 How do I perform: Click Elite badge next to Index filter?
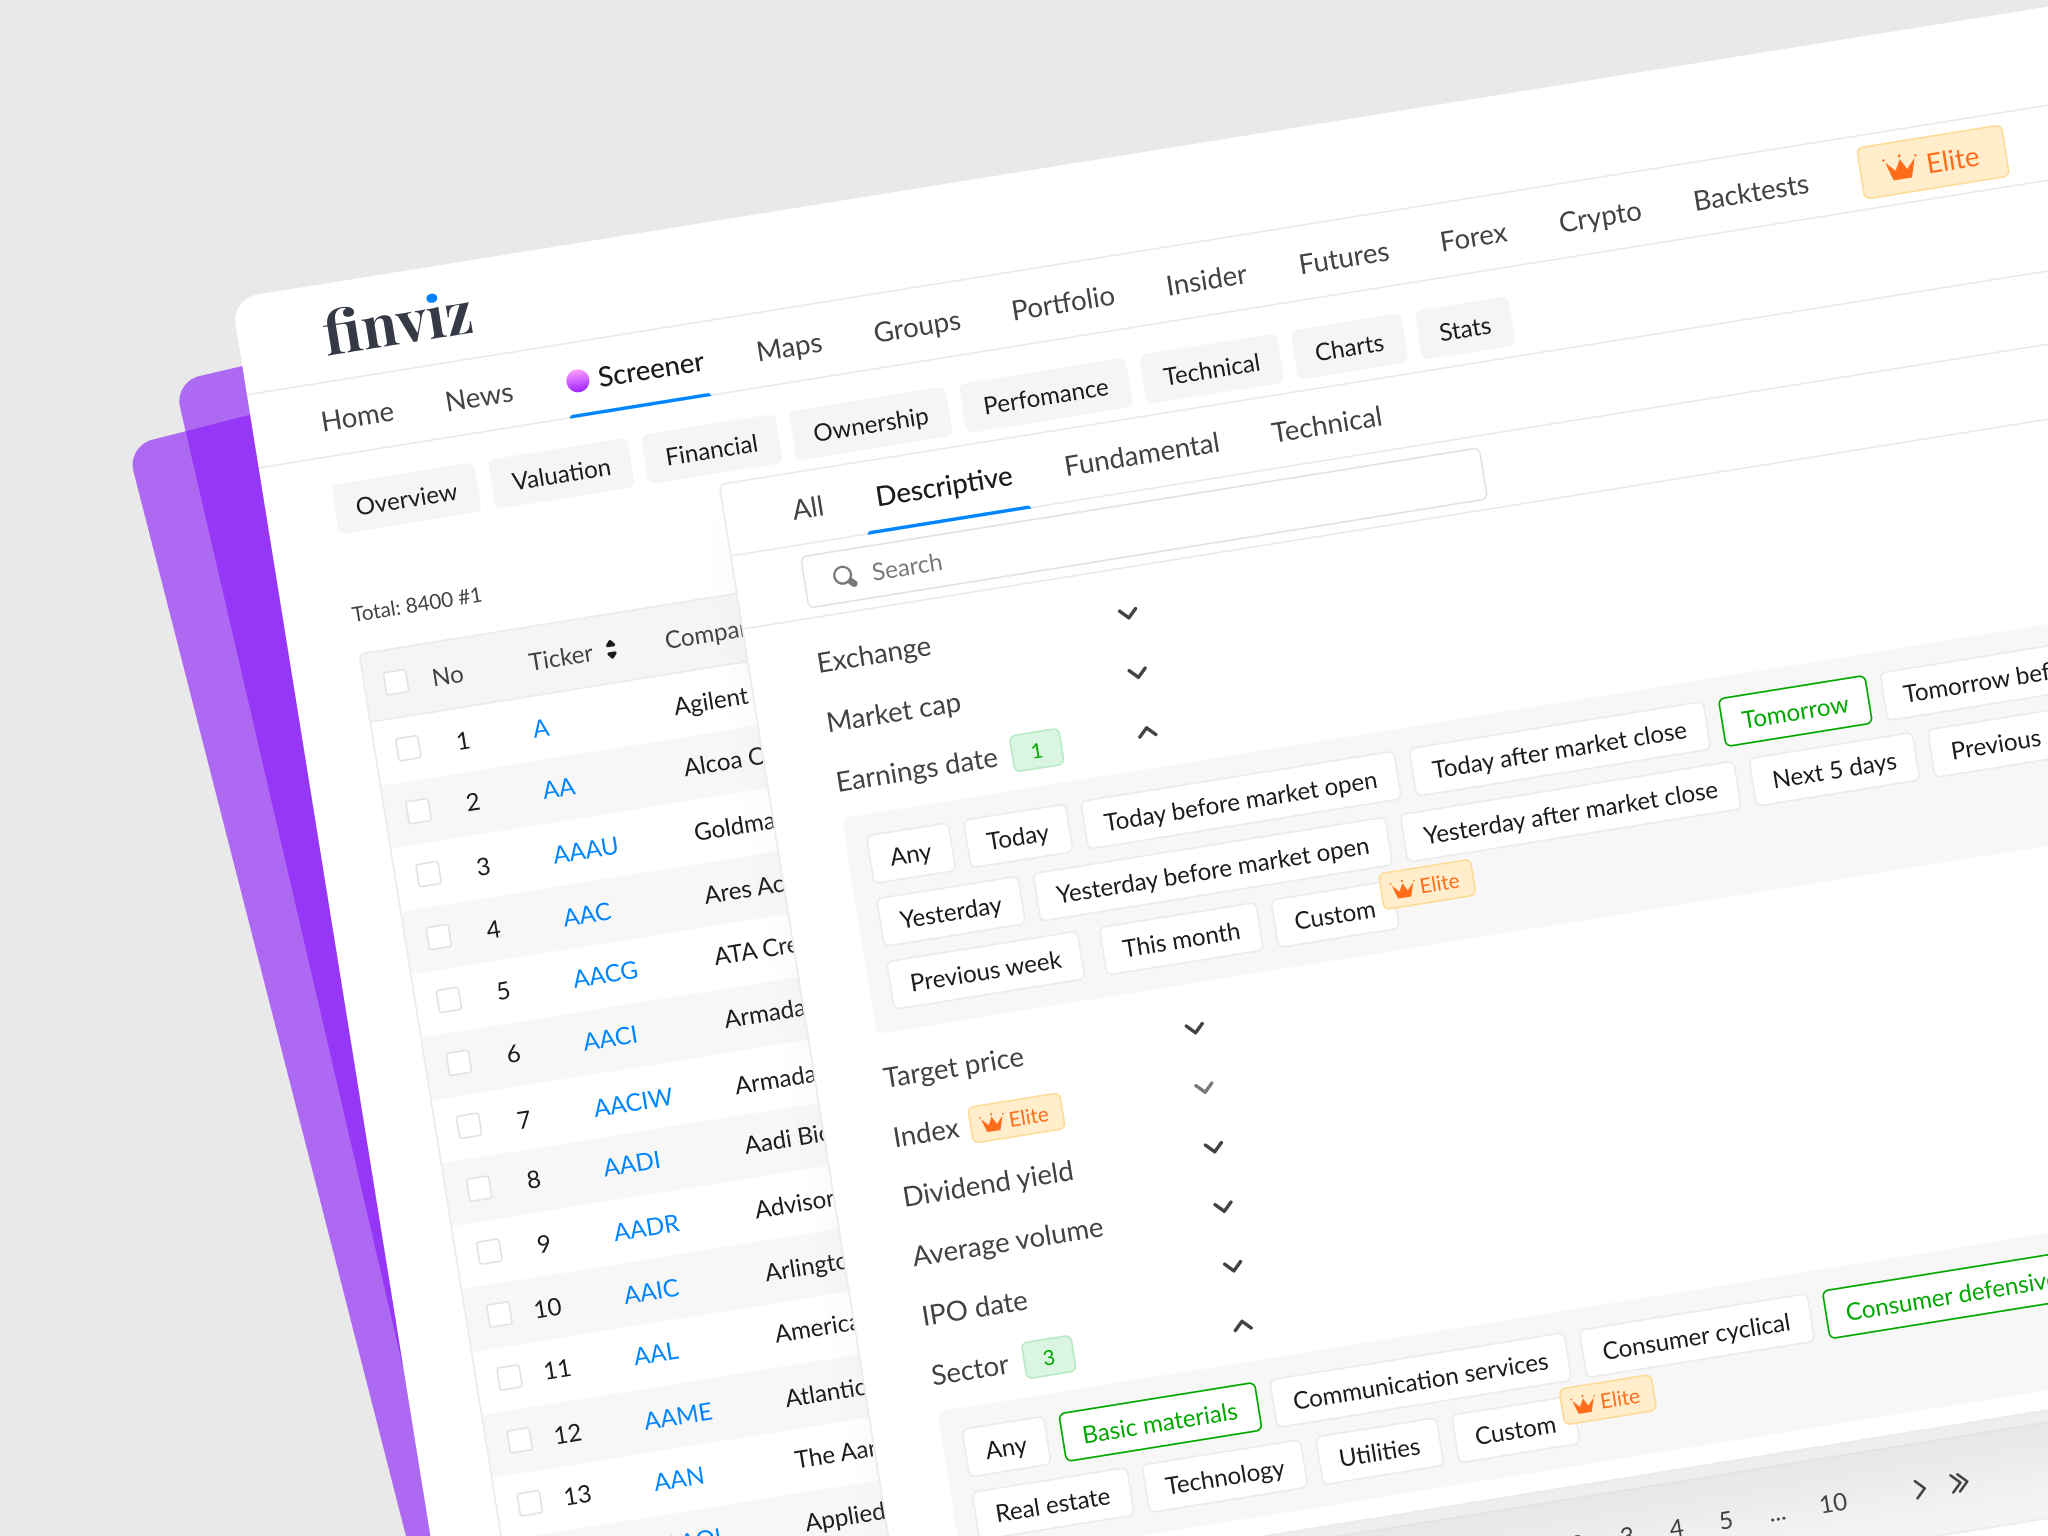[1016, 1119]
